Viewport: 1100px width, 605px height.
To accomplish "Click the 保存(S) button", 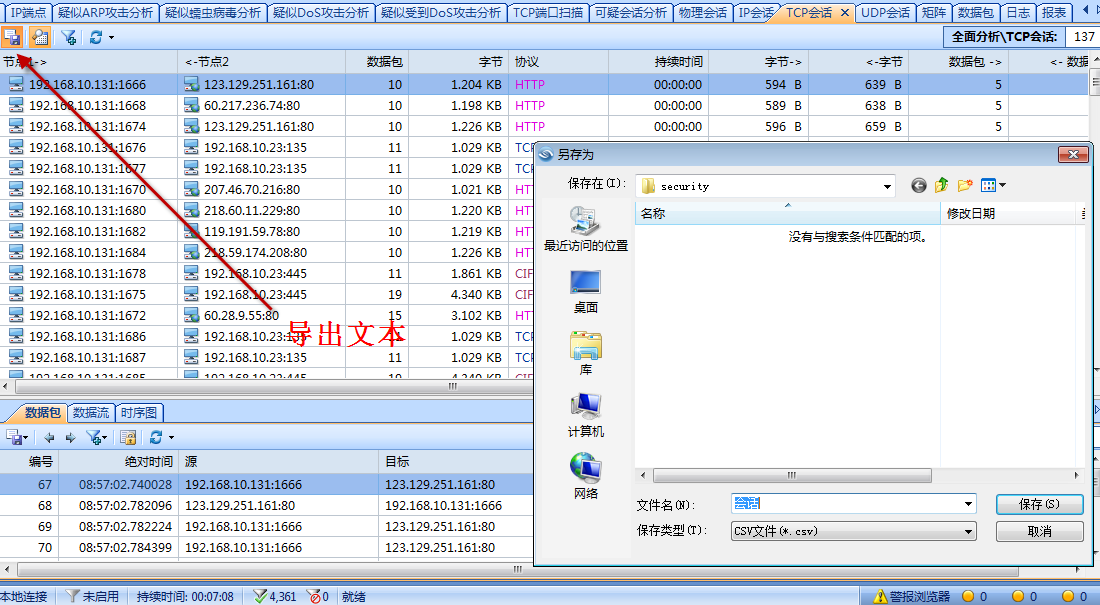I will coord(1039,505).
